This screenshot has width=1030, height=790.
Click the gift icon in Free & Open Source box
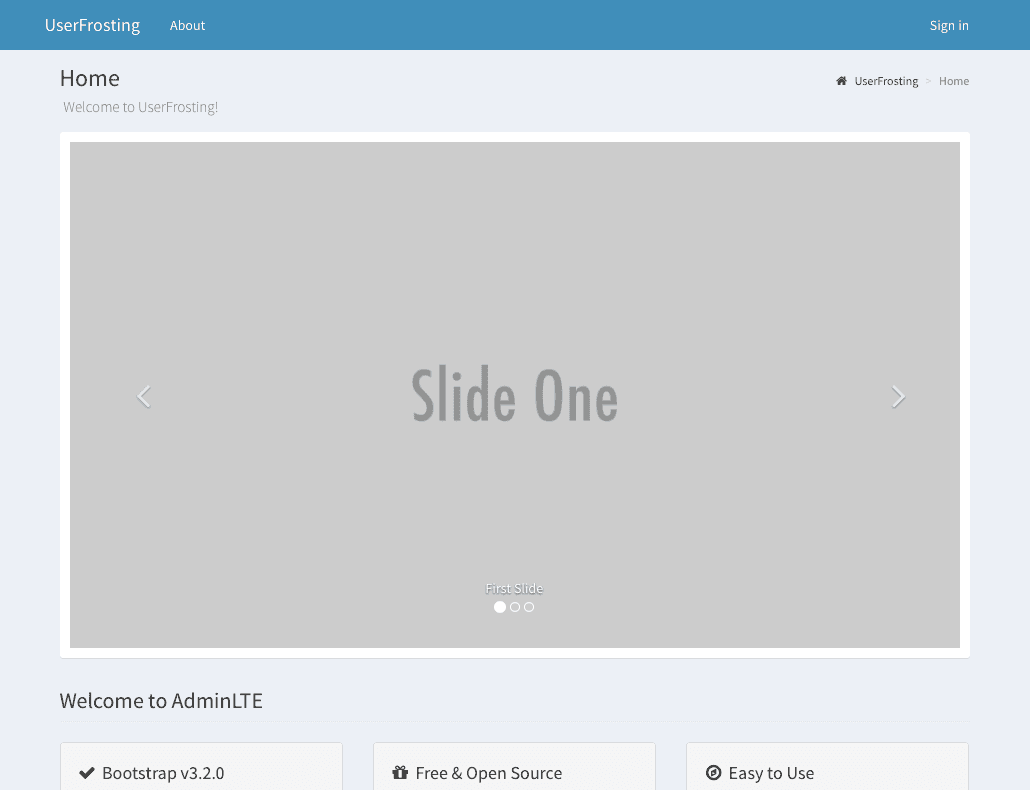(x=400, y=772)
